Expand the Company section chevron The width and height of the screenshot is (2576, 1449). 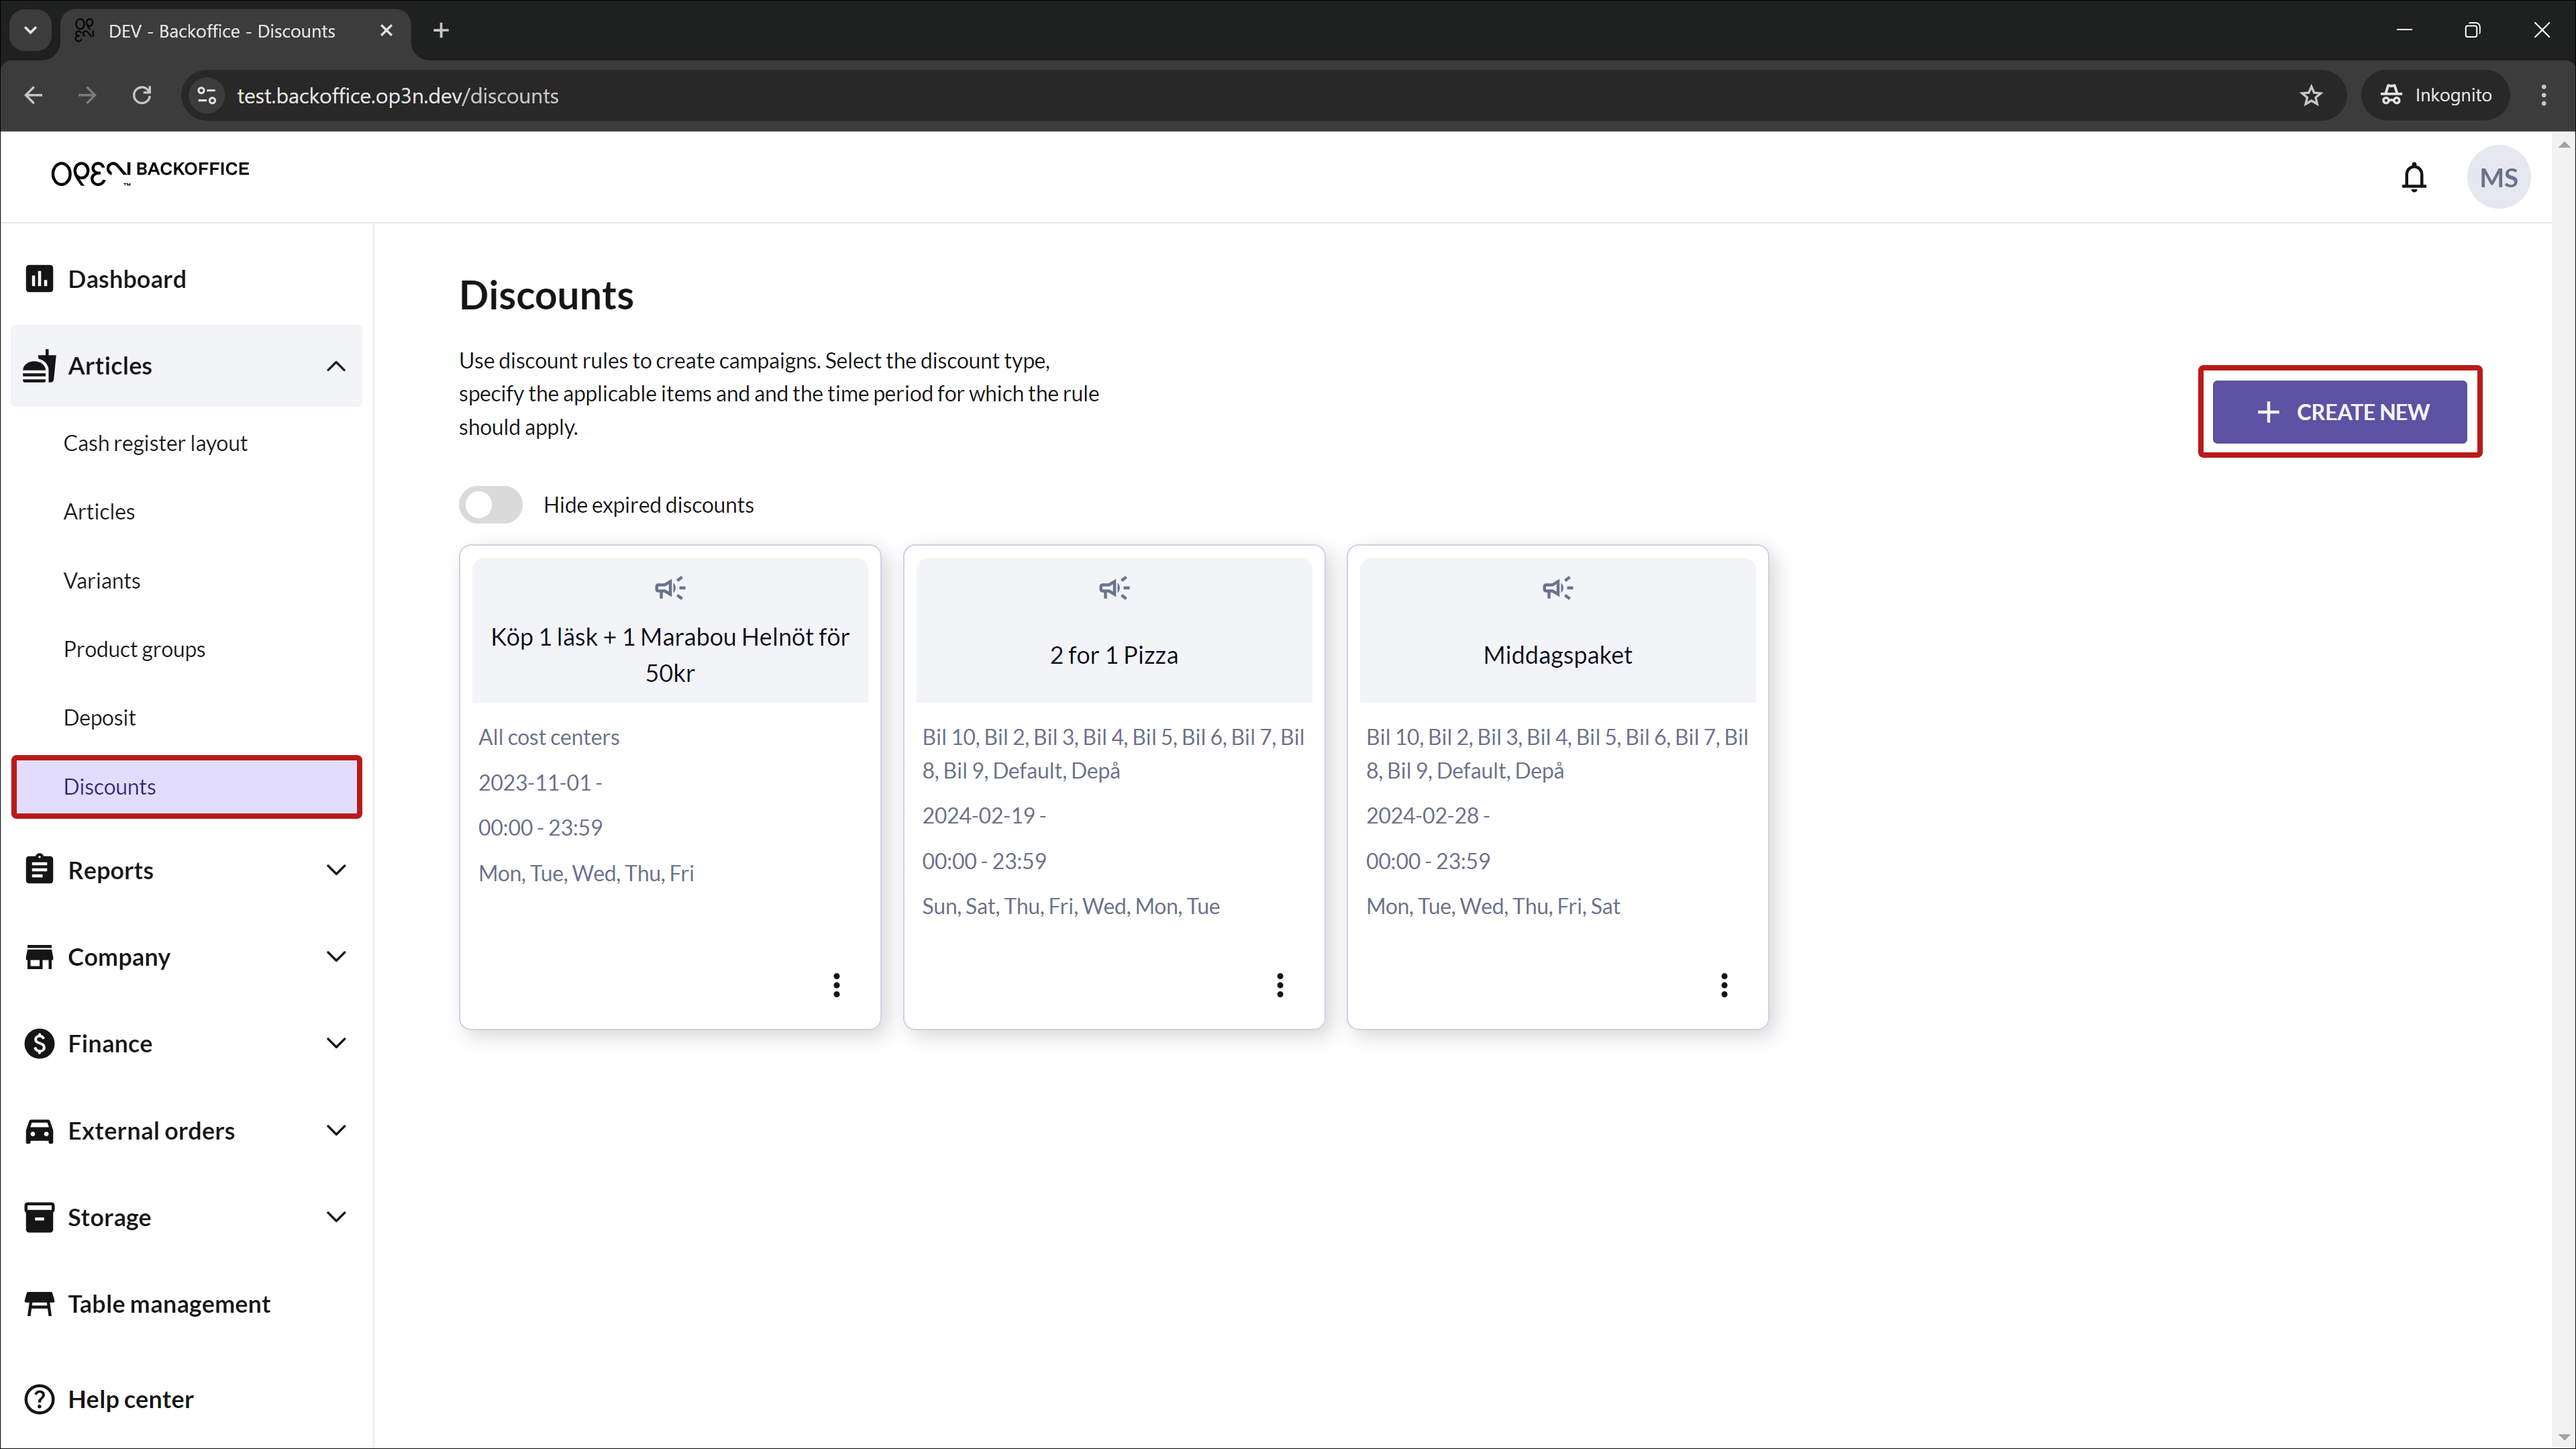[336, 957]
